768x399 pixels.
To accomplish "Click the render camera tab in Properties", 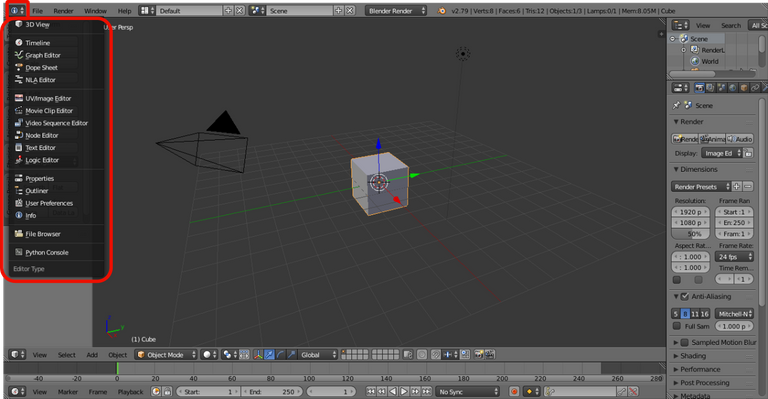I will coord(699,88).
